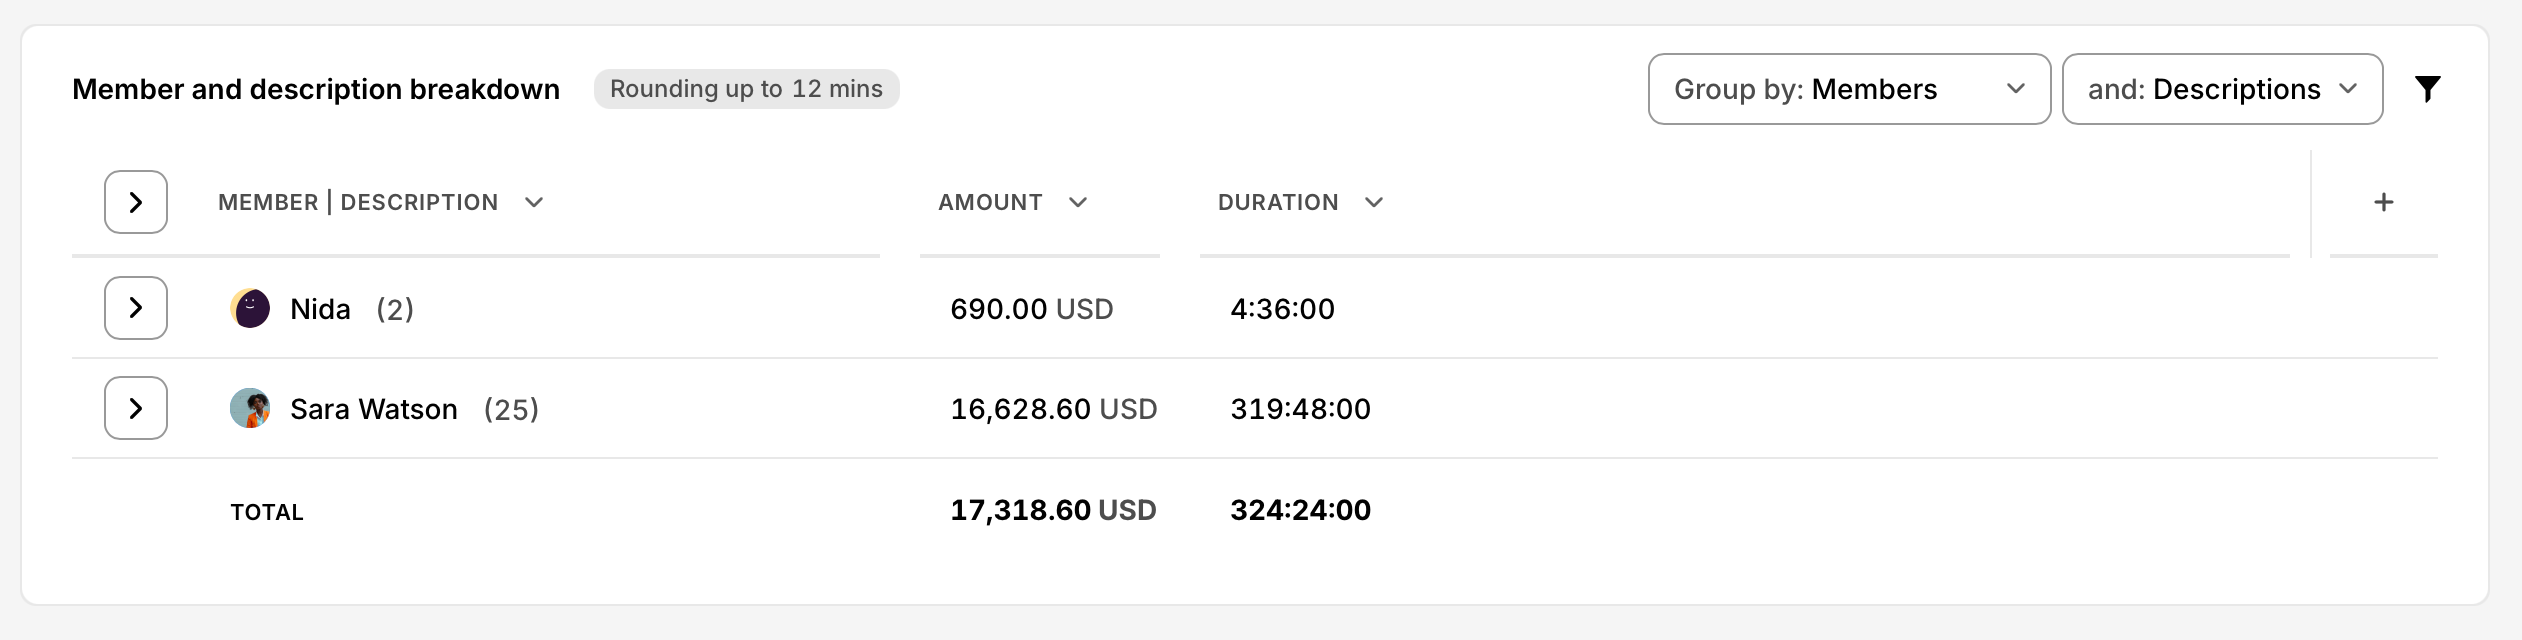This screenshot has width=2522, height=640.
Task: Open the and: Descriptions dropdown
Action: click(2221, 89)
